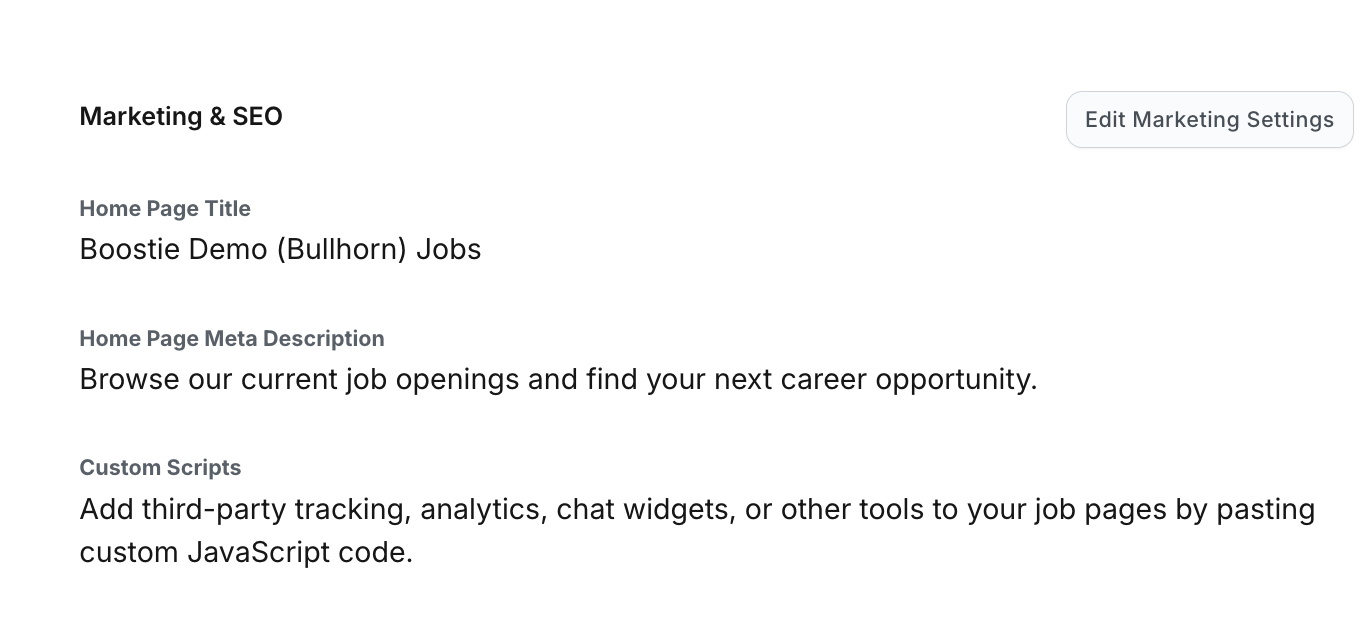Click the word Jobs in the title value
The width and height of the screenshot is (1364, 638).
448,249
